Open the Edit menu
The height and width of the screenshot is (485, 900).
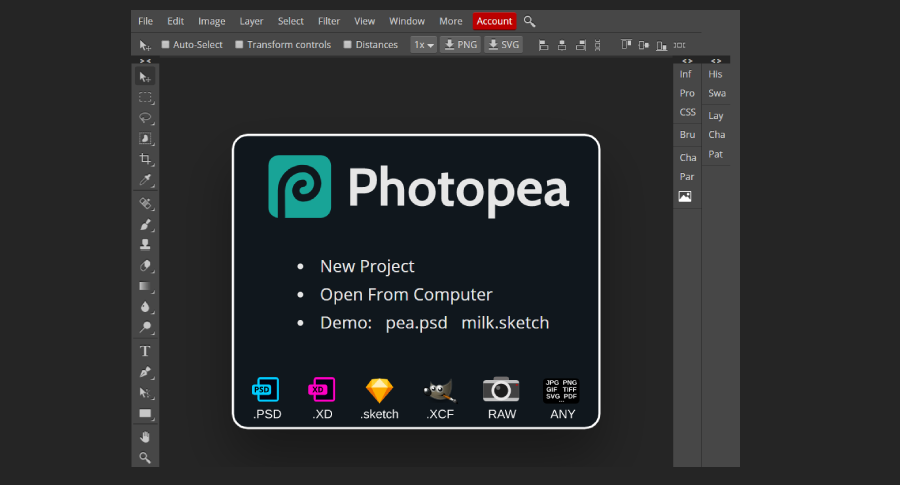point(175,21)
